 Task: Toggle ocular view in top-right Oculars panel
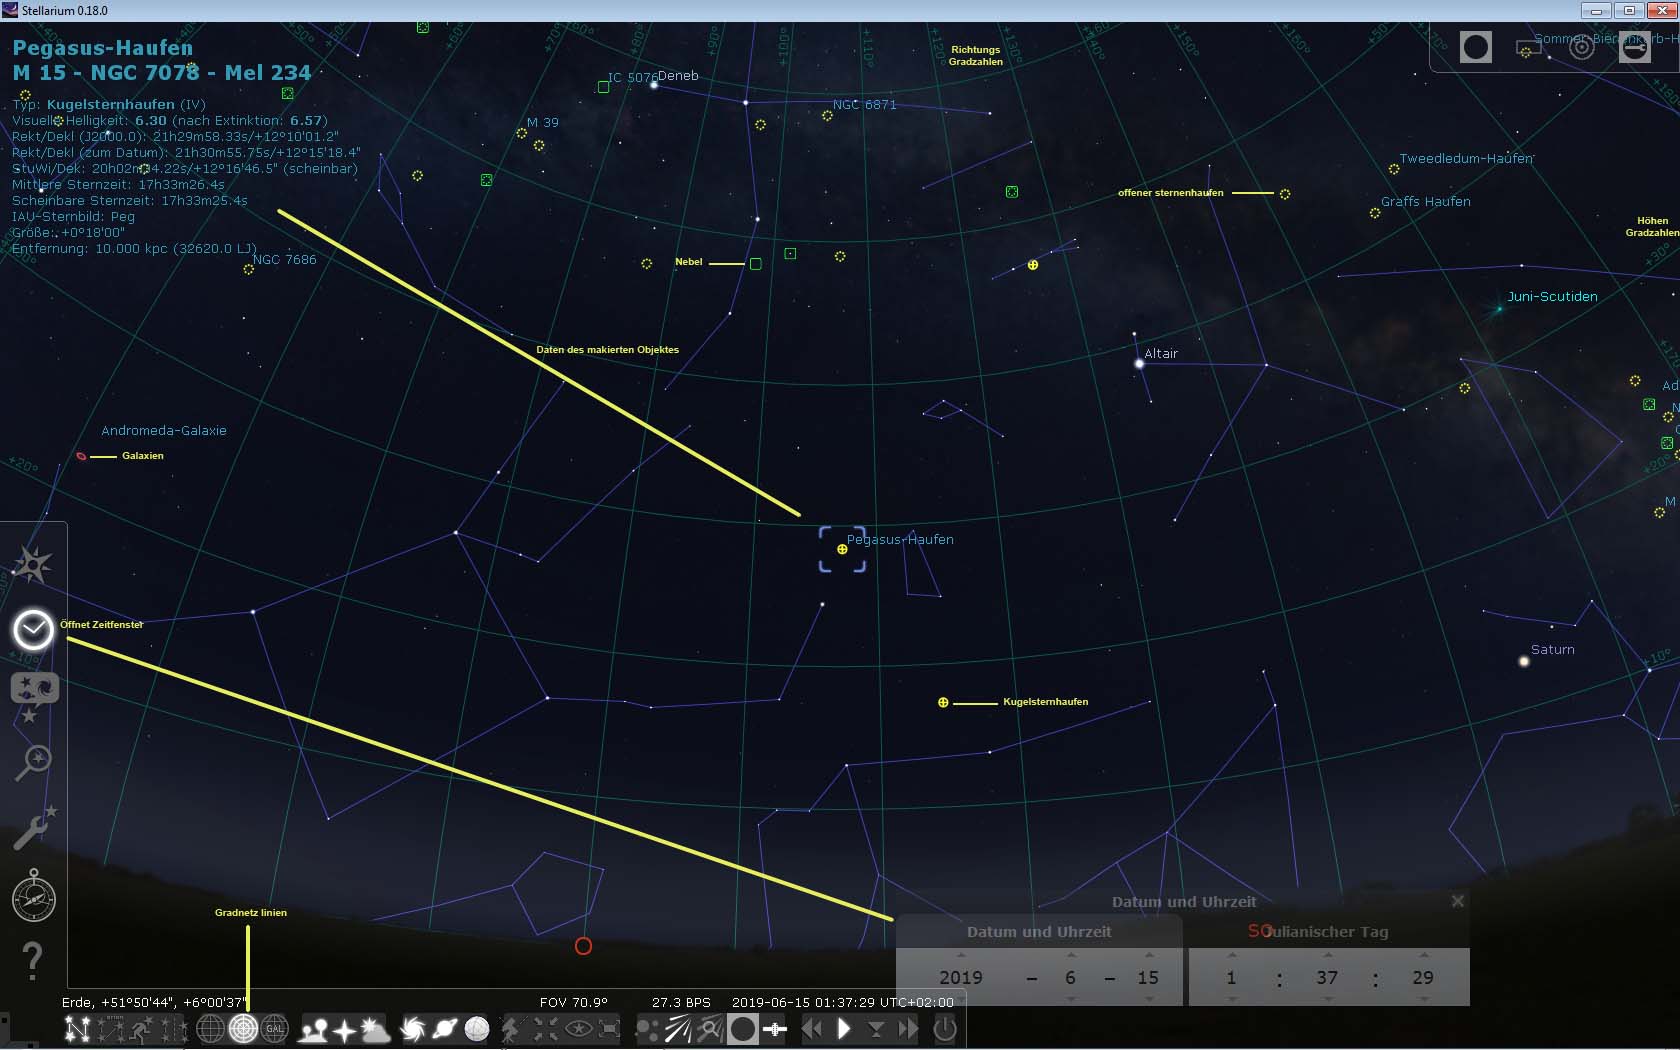tap(1476, 47)
